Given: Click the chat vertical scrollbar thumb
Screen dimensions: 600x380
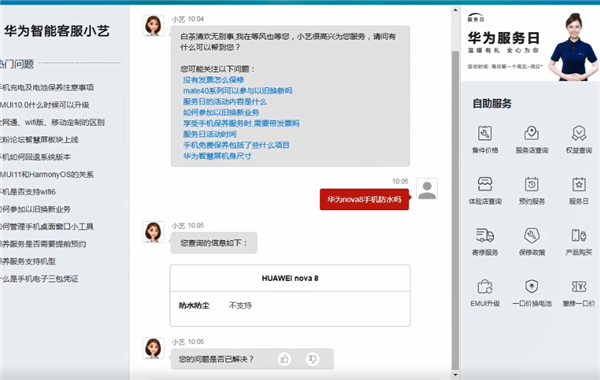Looking at the screenshot, I should click(455, 210).
